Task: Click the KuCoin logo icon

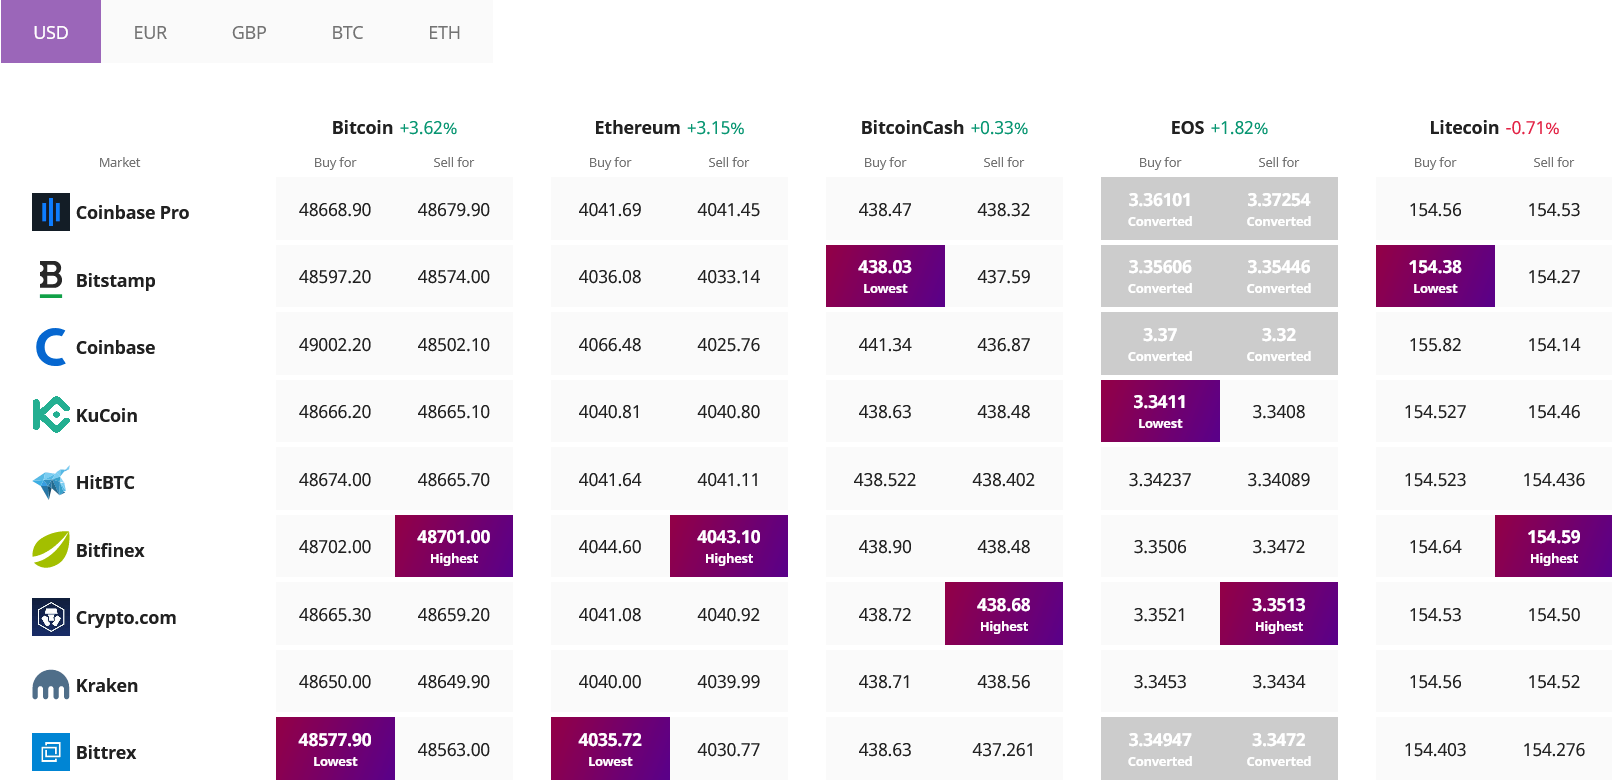Action: (51, 414)
